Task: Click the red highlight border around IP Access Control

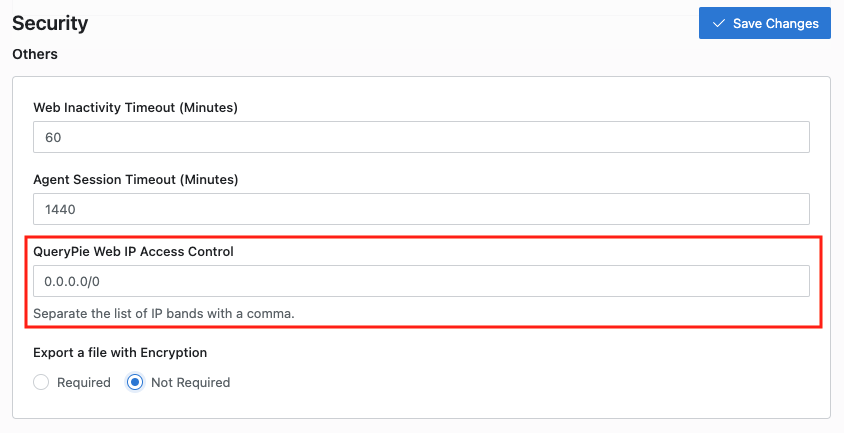Action: 424,236
